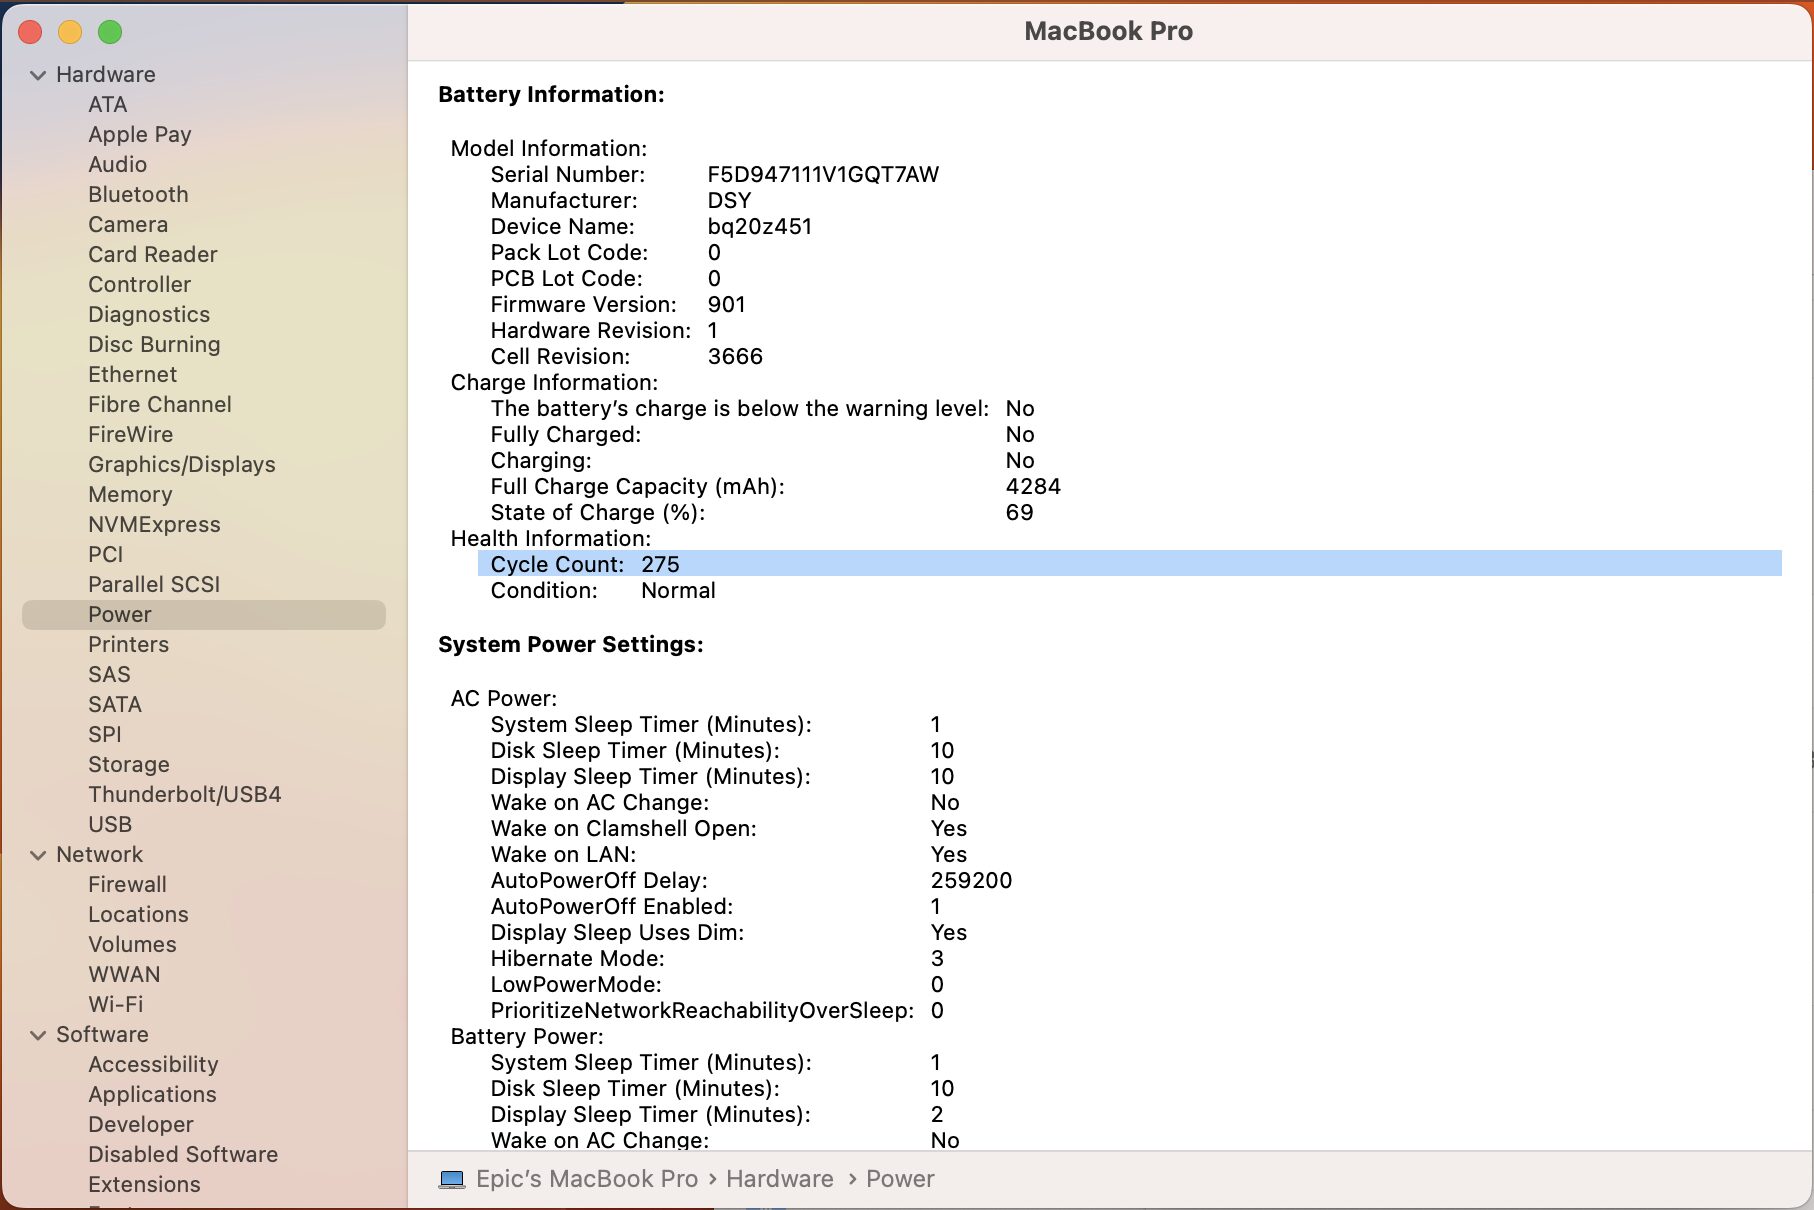The height and width of the screenshot is (1210, 1814).
Task: Collapse the Network section chevron
Action: coord(38,855)
